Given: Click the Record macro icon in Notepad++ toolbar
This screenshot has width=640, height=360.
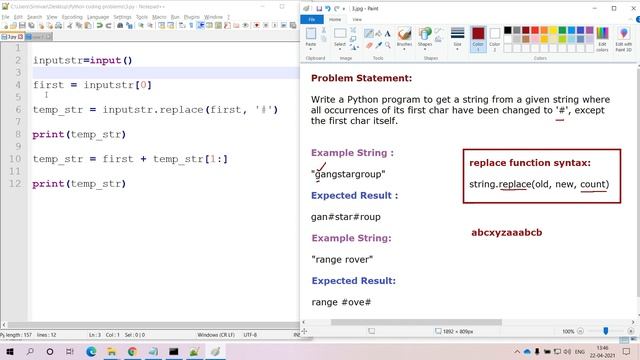Looking at the screenshot, I should pos(256,25).
